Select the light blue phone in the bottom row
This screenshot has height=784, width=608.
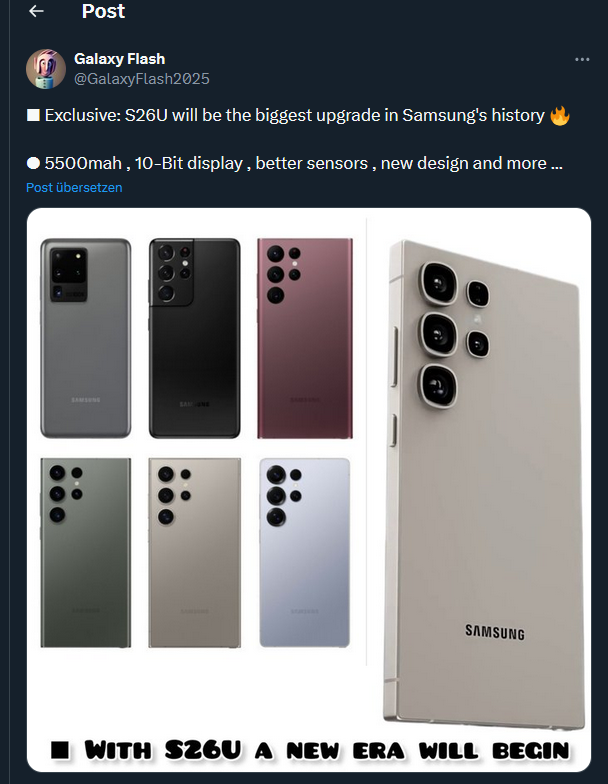click(x=305, y=553)
